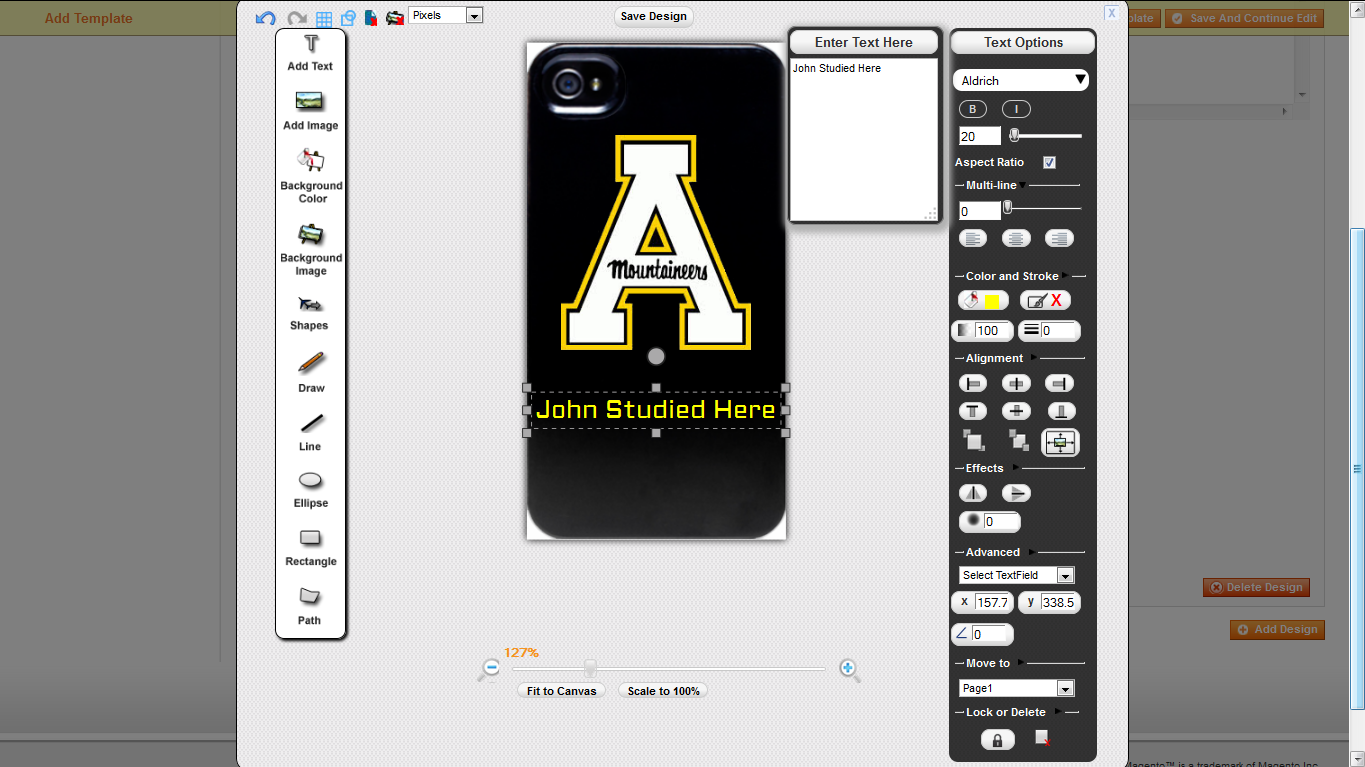Click Scale to 100% button

click(664, 691)
